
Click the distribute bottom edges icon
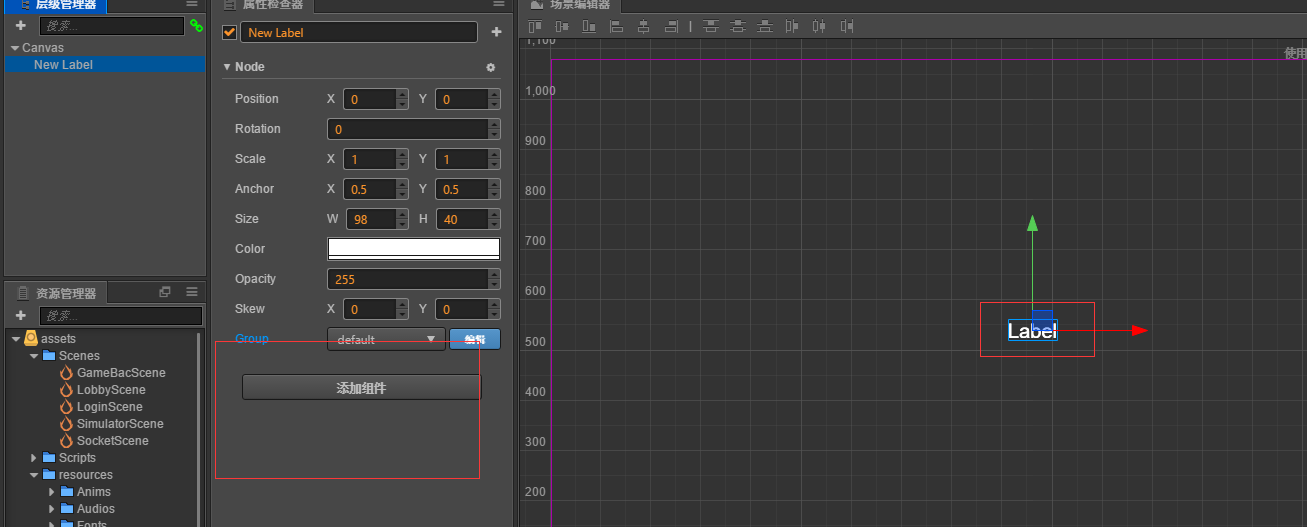tap(765, 26)
